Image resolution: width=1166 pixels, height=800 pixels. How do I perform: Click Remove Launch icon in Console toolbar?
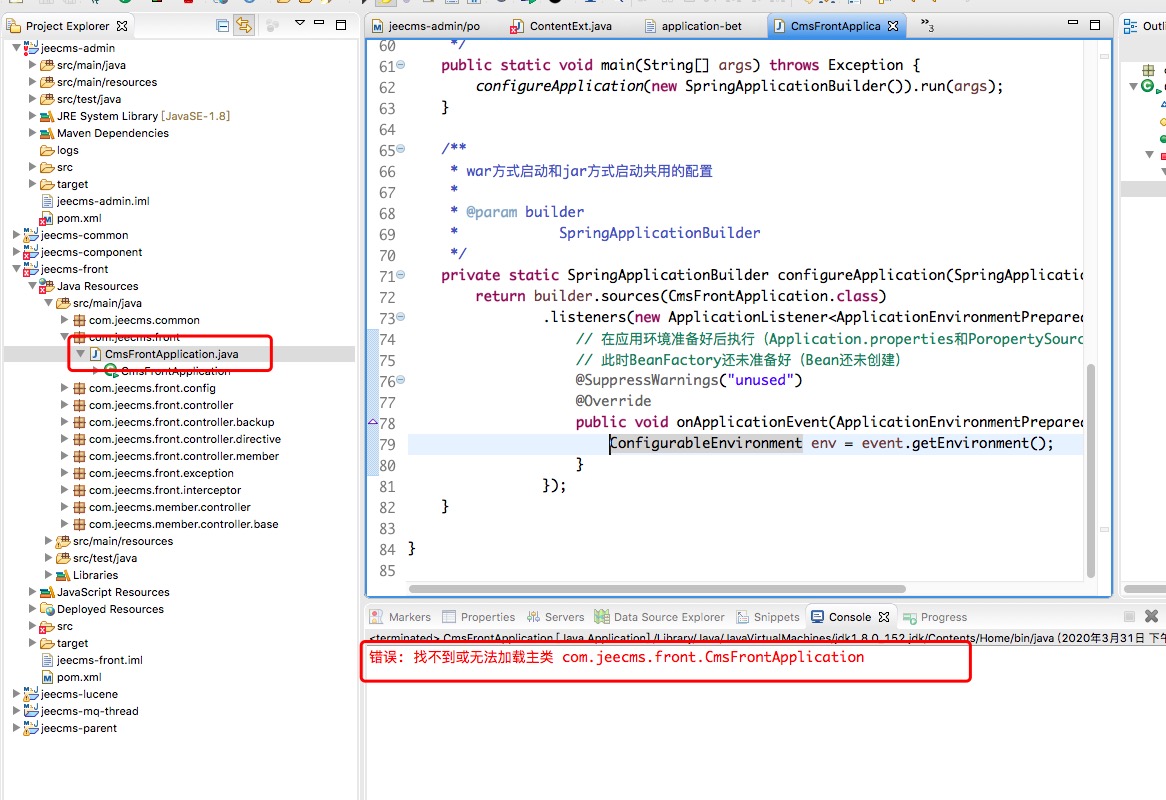1151,617
